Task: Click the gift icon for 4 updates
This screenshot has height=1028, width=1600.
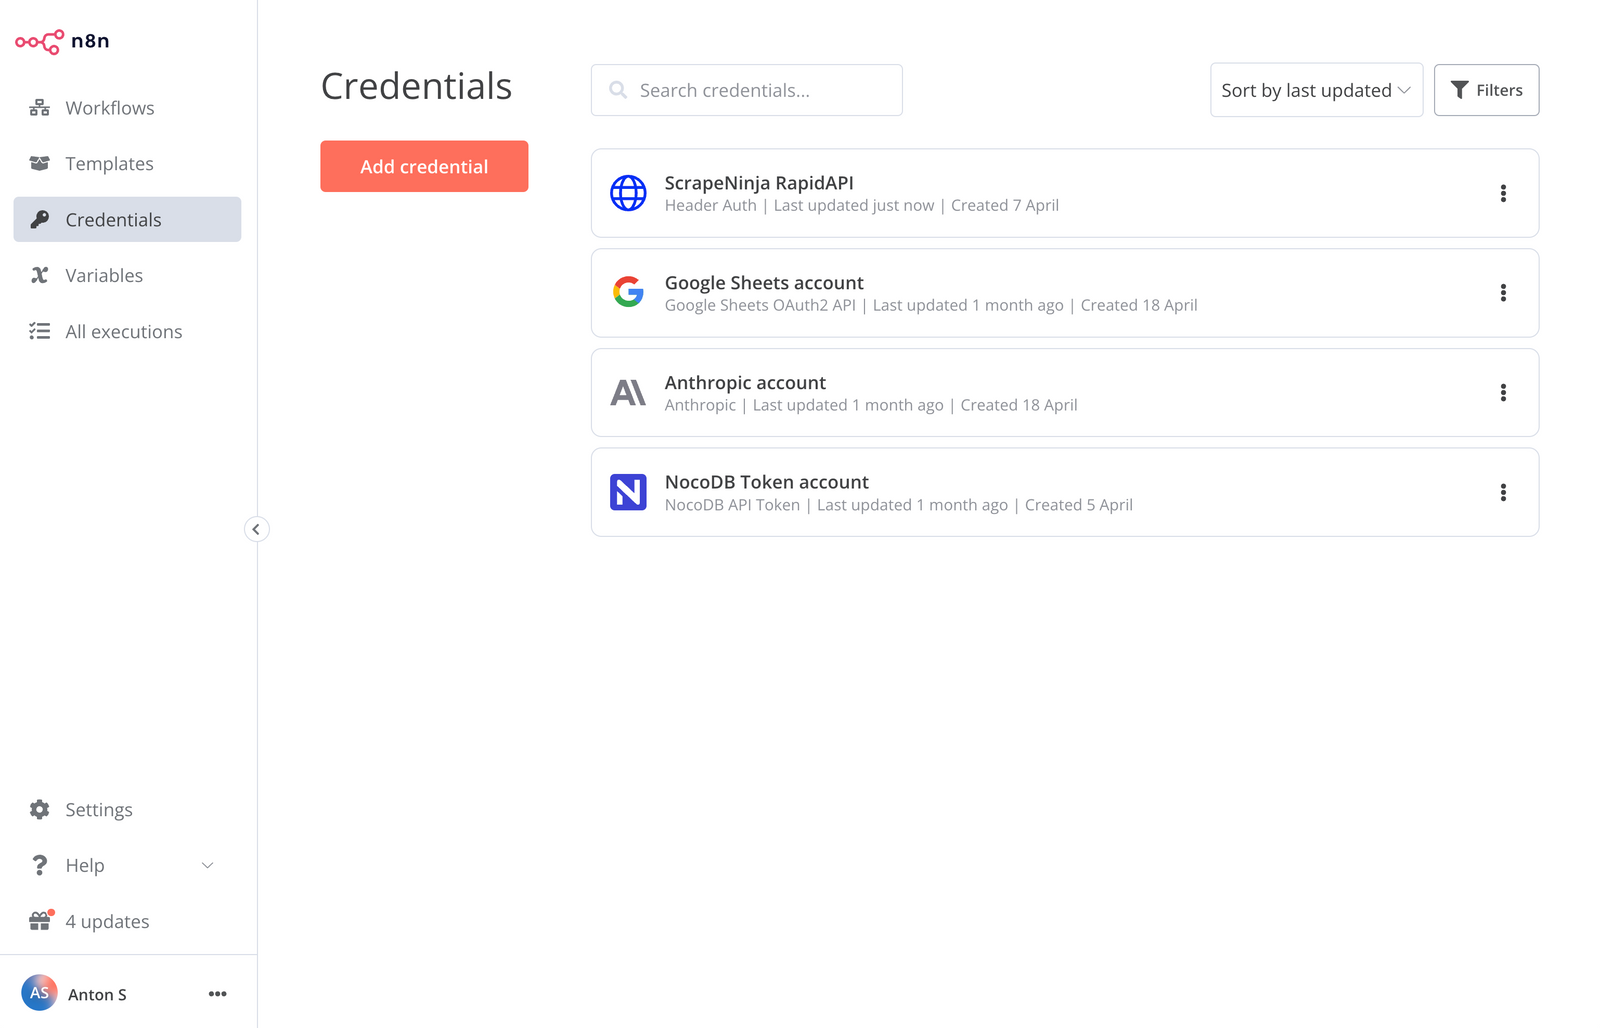Action: 40,921
